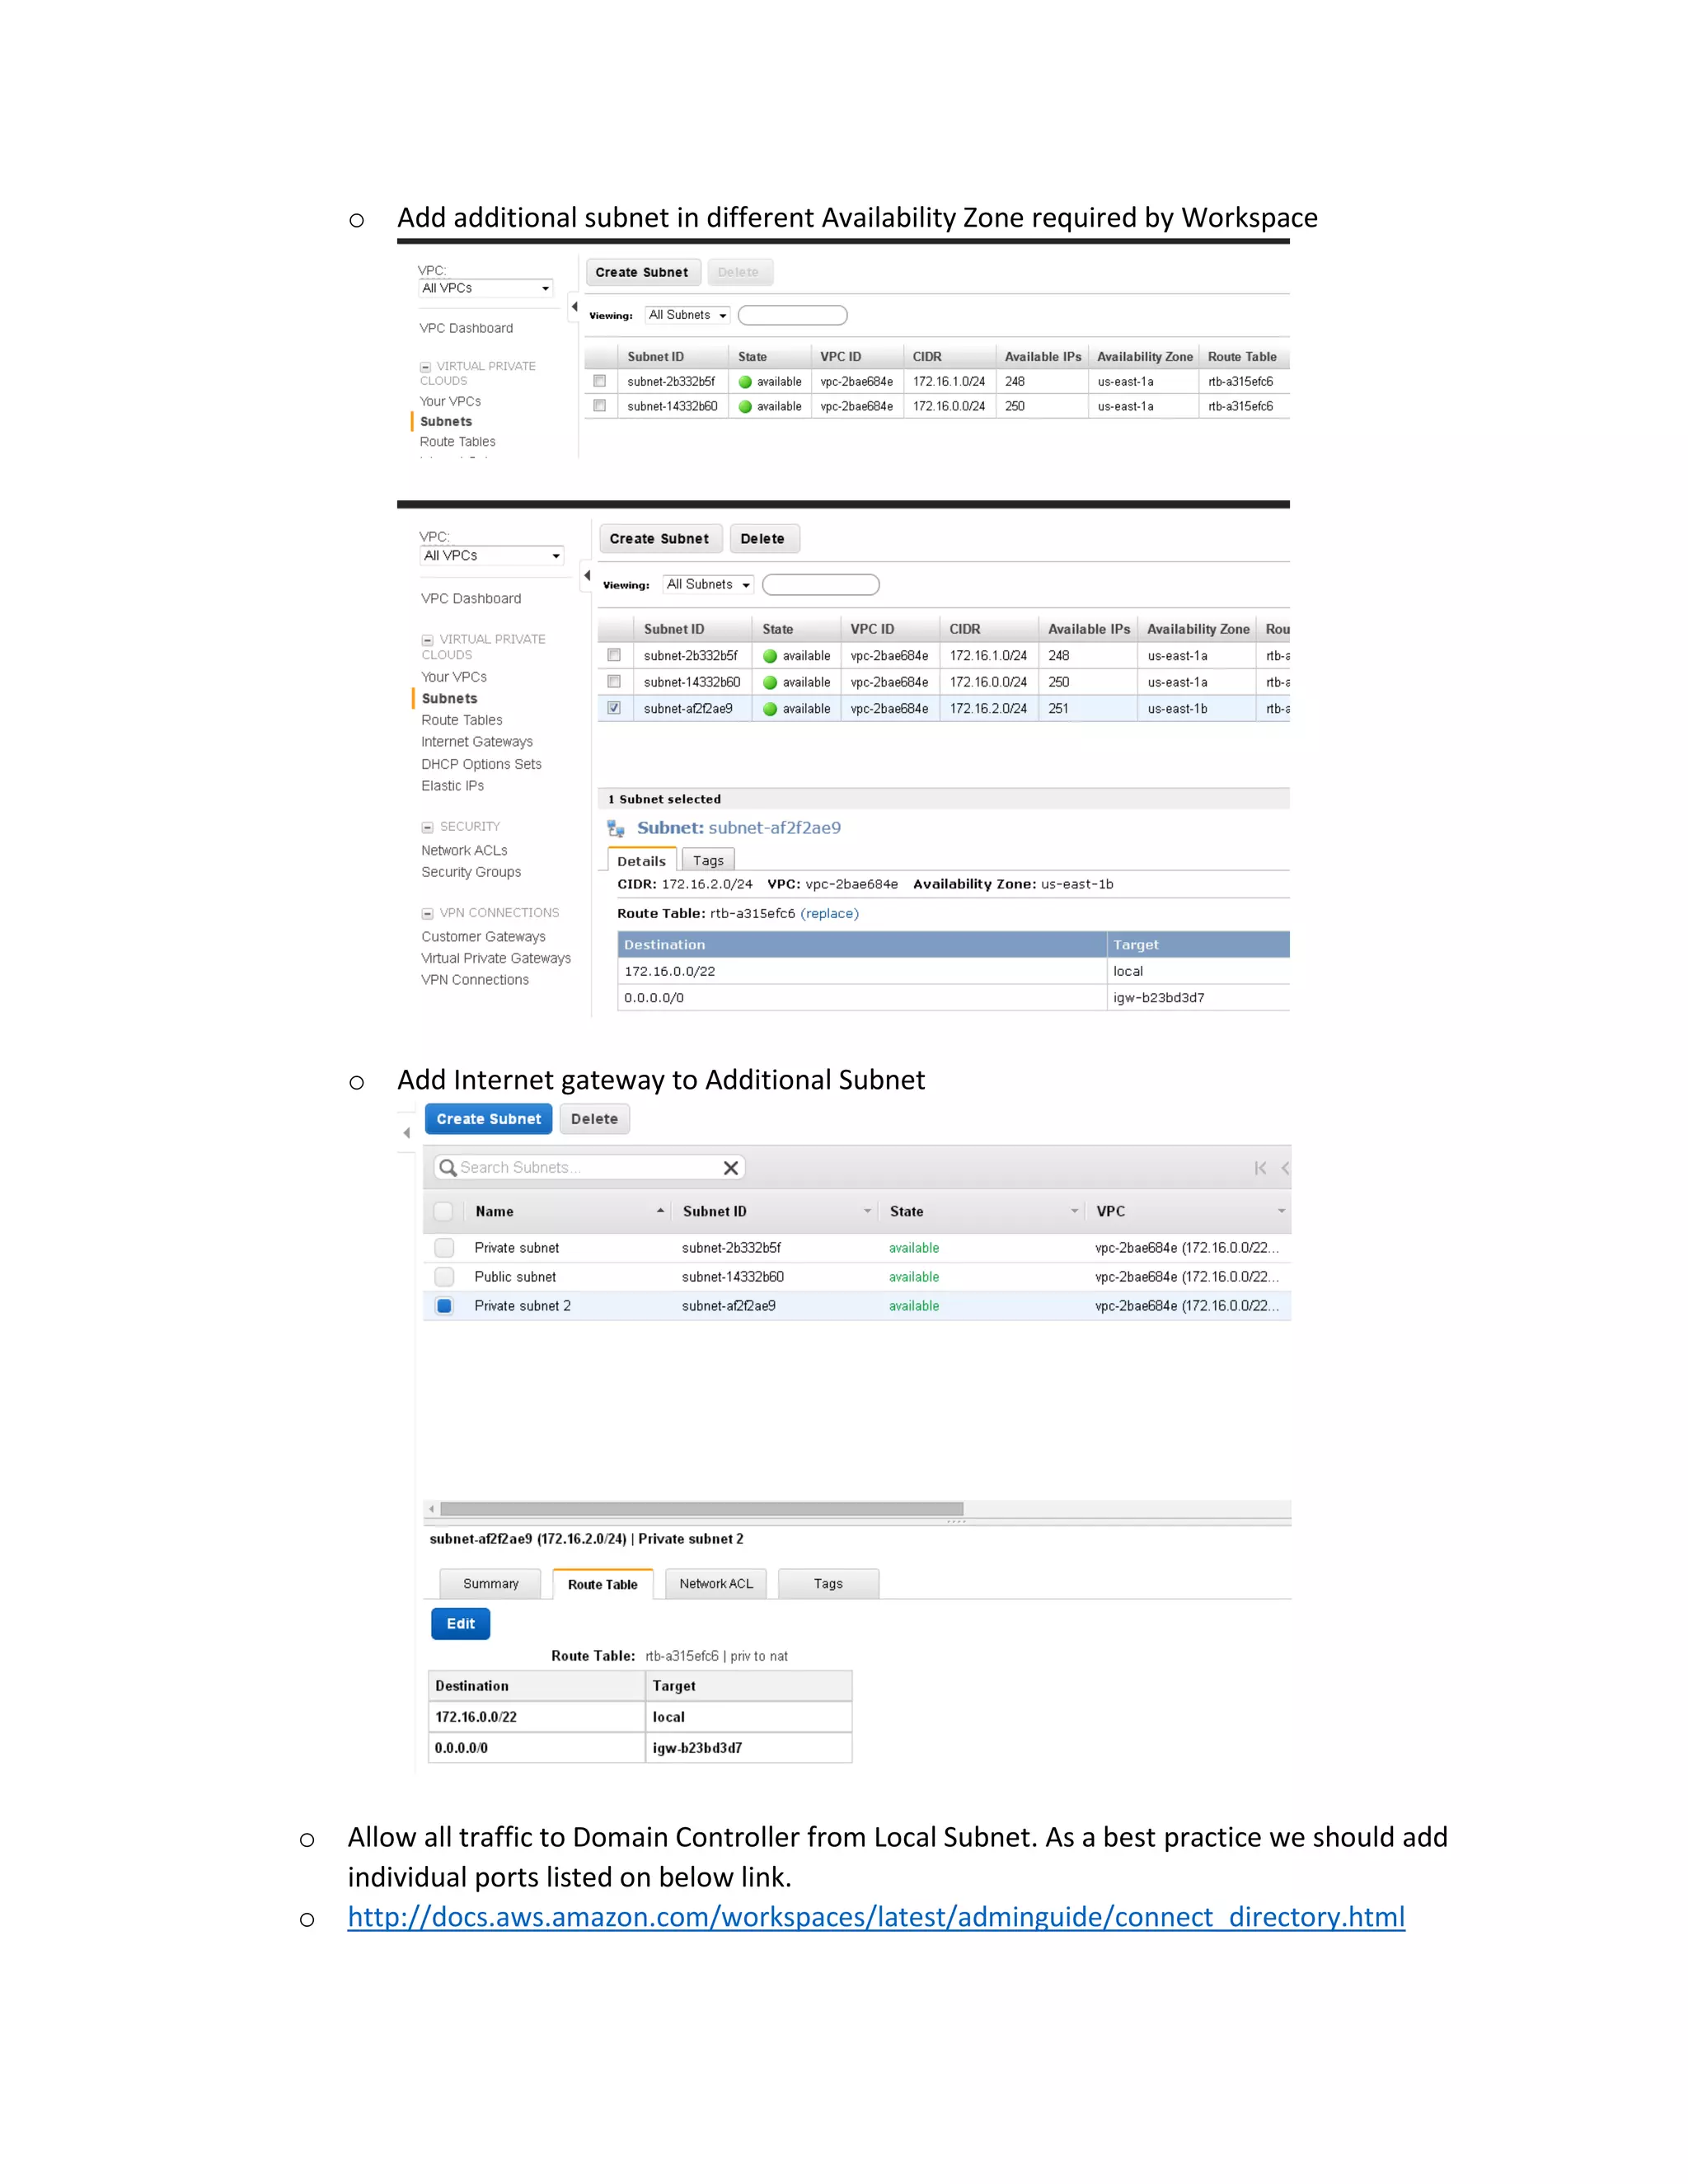The width and height of the screenshot is (1688, 2184).
Task: Click the subnet filter field in middle screenshot
Action: (821, 584)
